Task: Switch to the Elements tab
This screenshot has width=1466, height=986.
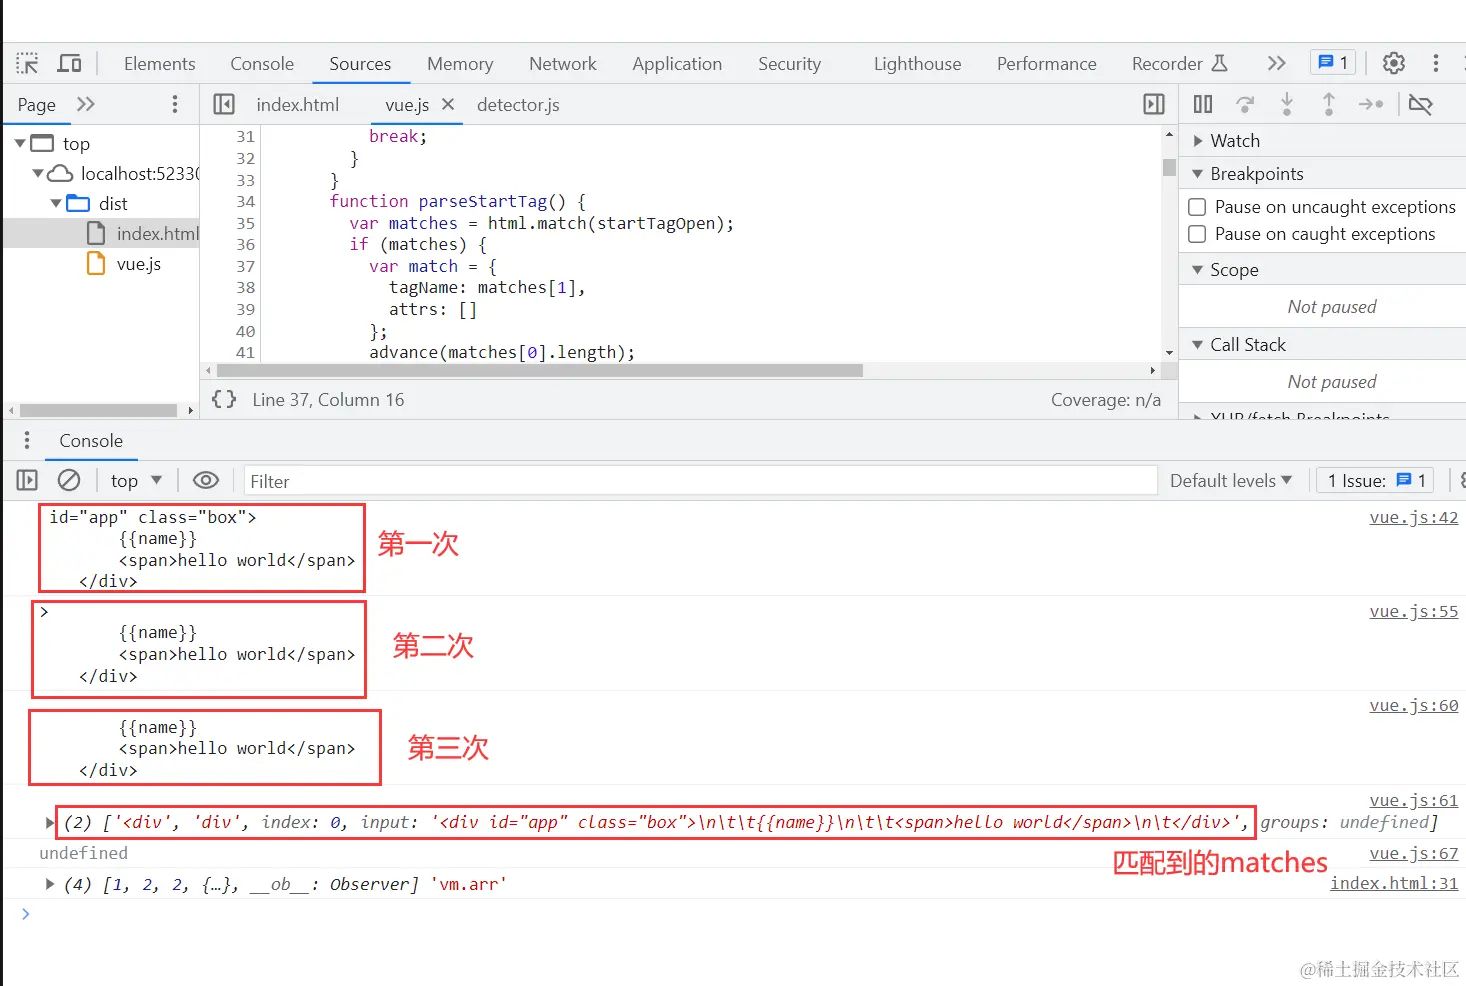Action: click(160, 63)
